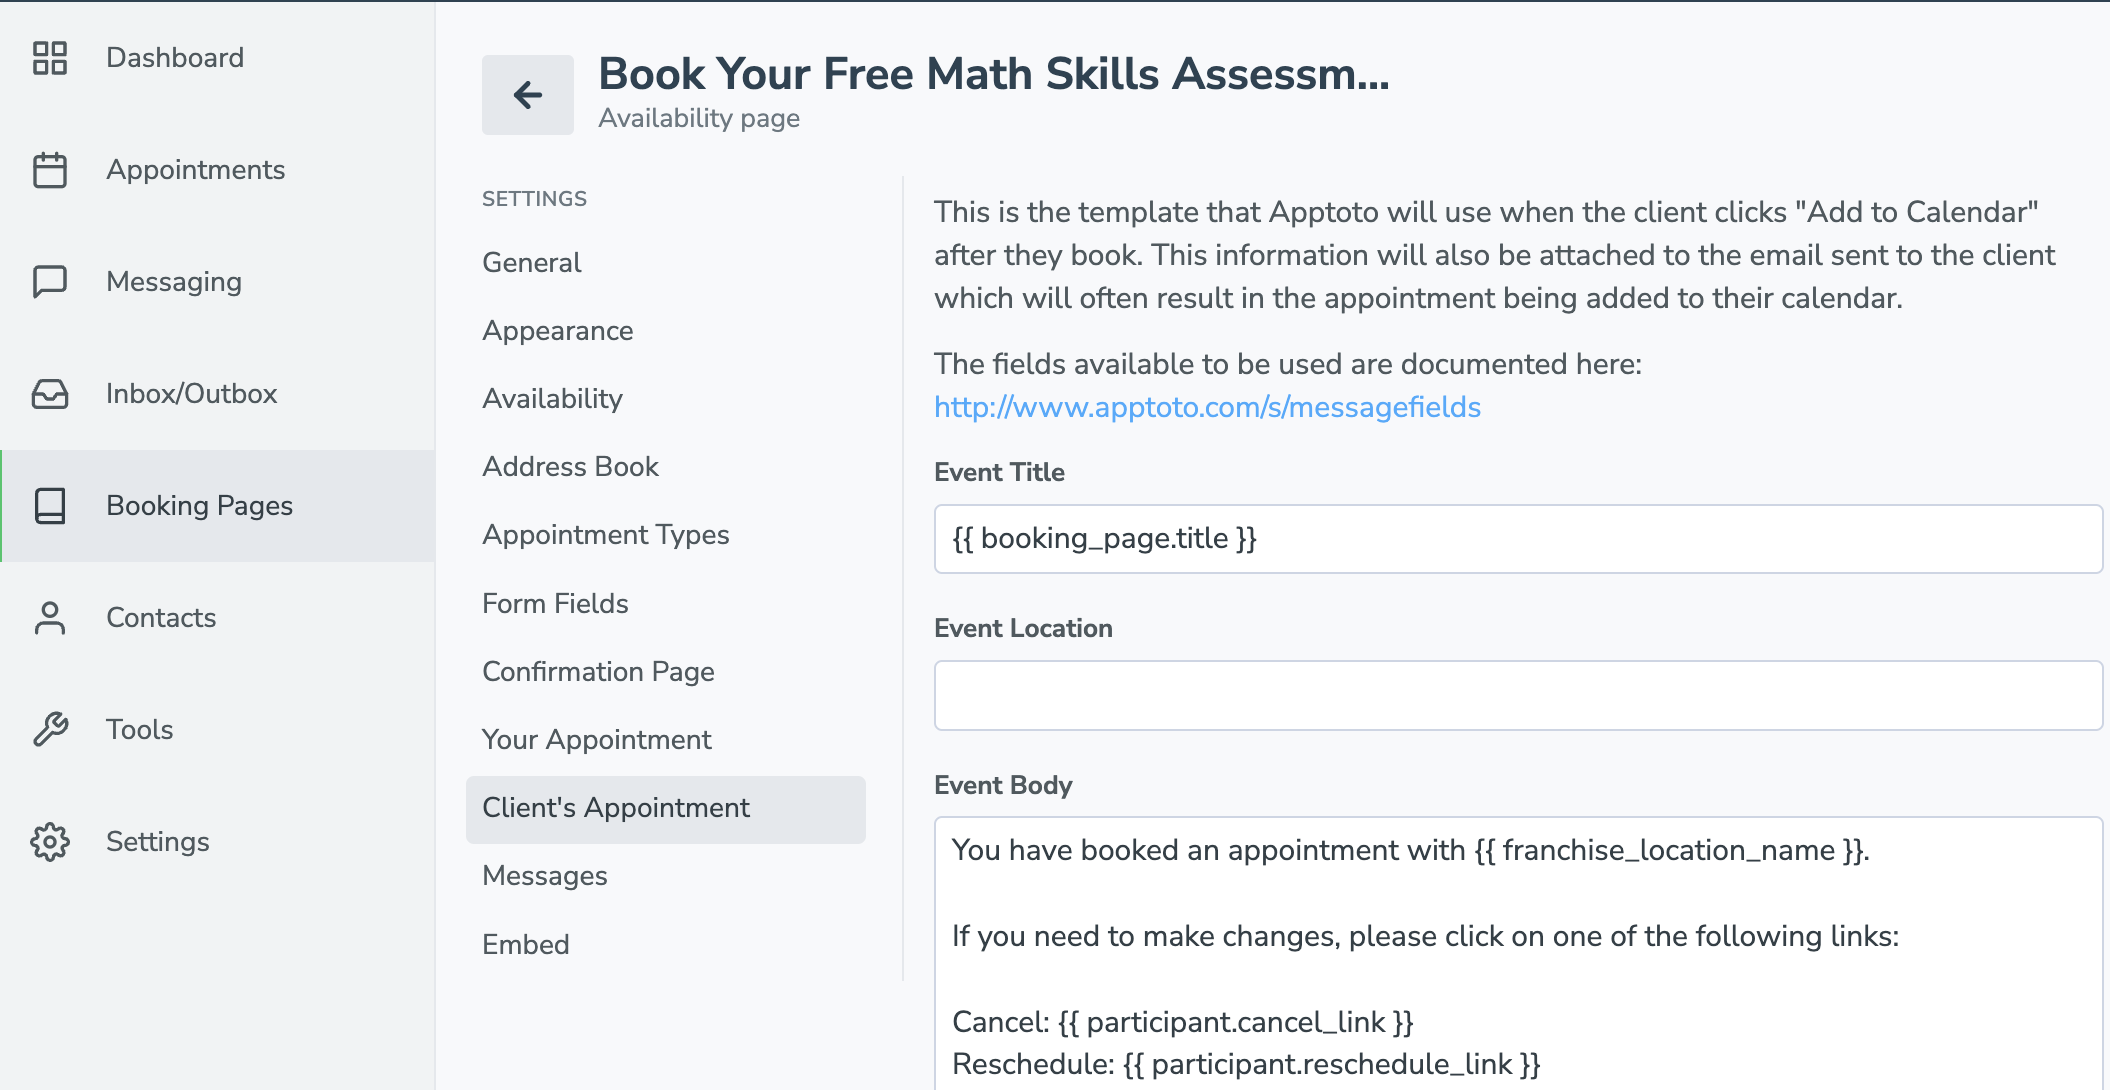Focus the empty Event Location field
Image resolution: width=2110 pixels, height=1090 pixels.
click(x=1518, y=695)
